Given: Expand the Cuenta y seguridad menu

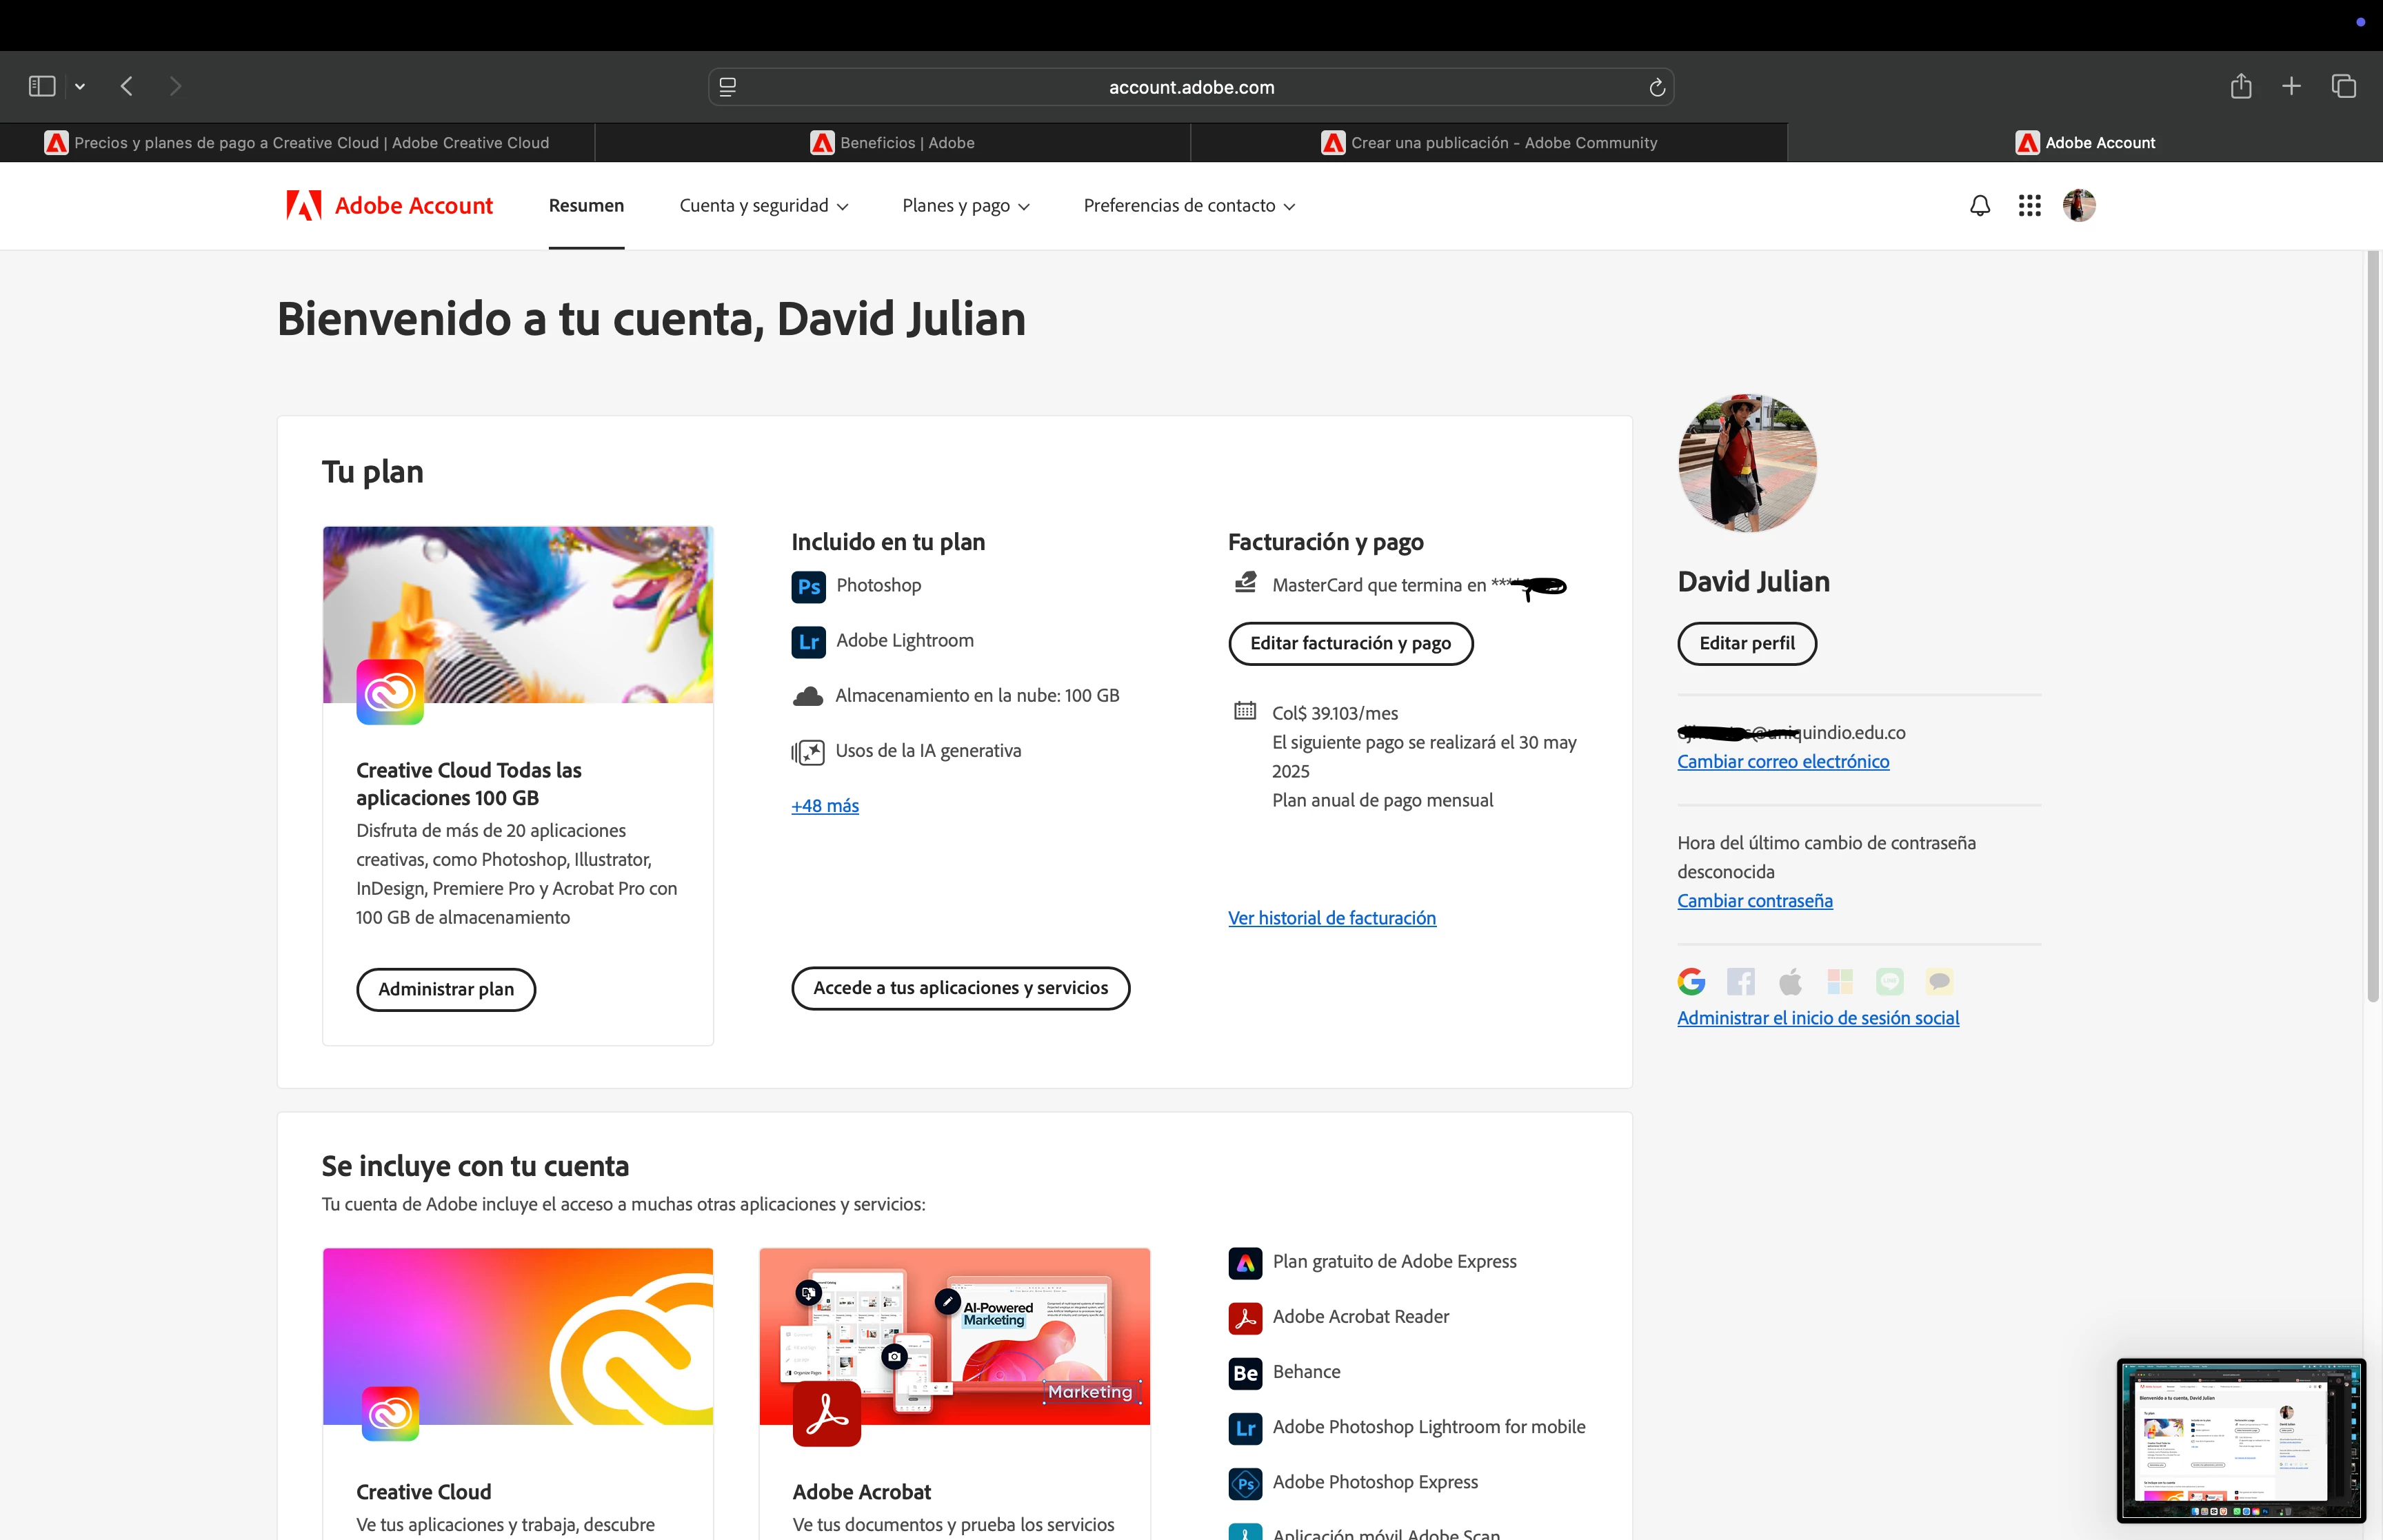Looking at the screenshot, I should pyautogui.click(x=764, y=206).
